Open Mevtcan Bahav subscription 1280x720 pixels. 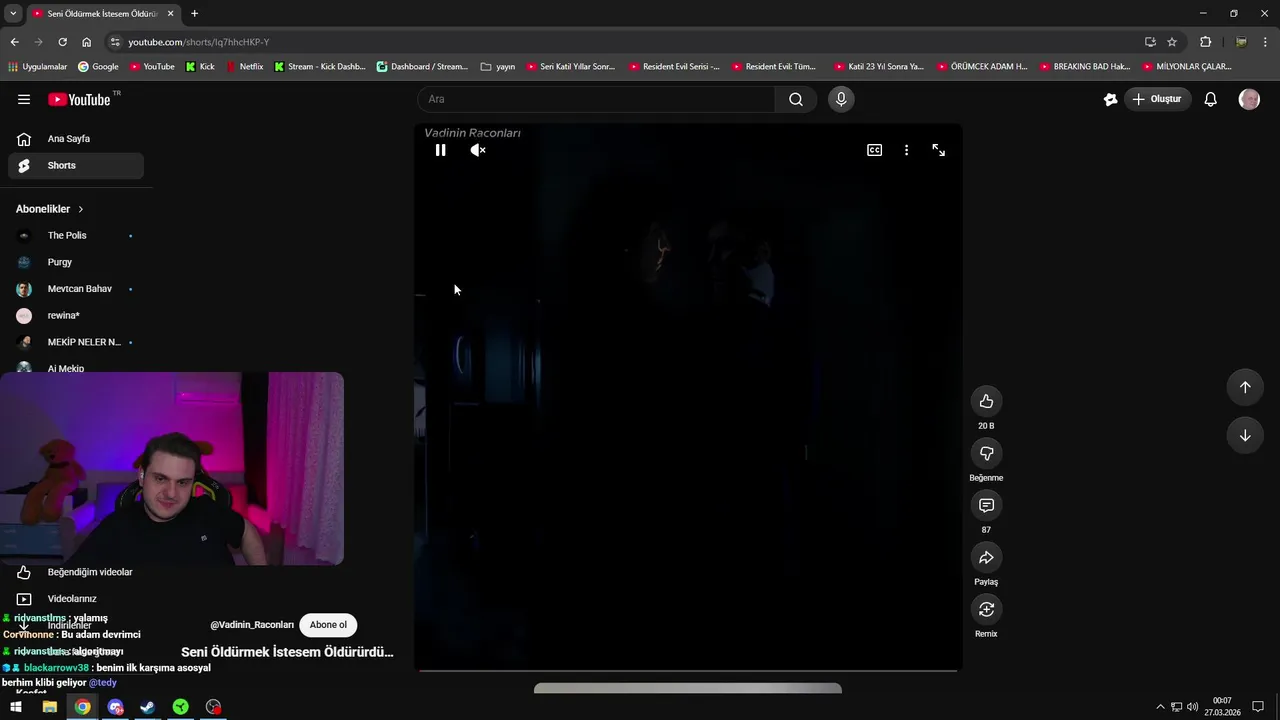[76, 289]
